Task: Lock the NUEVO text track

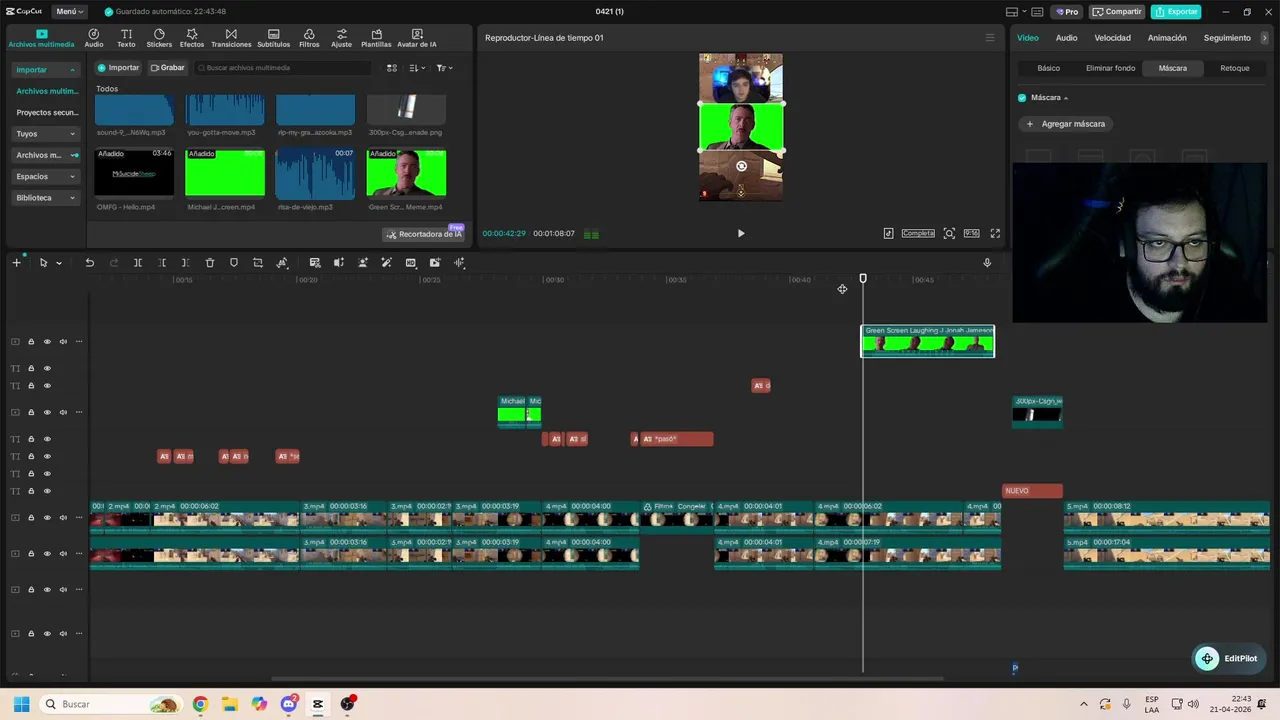Action: tap(31, 491)
